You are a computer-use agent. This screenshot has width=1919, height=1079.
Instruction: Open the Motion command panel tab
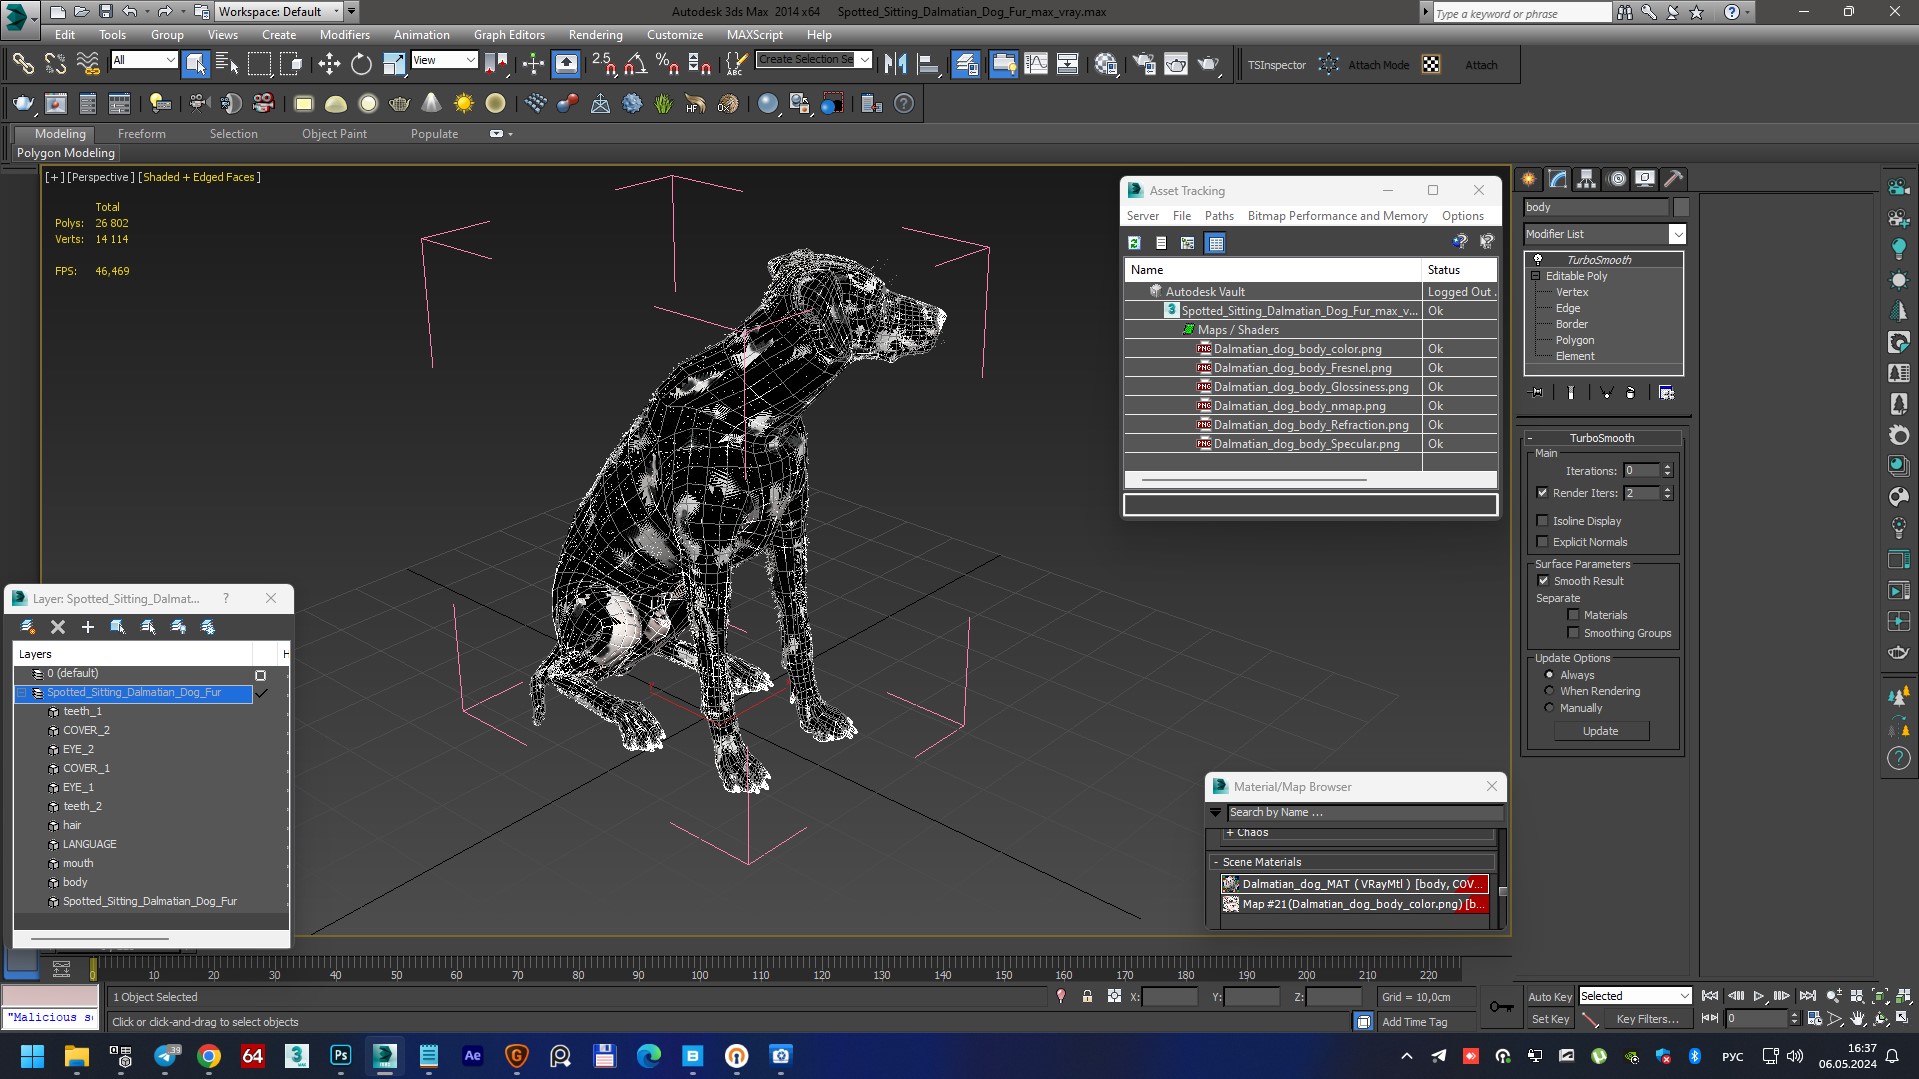(1616, 179)
